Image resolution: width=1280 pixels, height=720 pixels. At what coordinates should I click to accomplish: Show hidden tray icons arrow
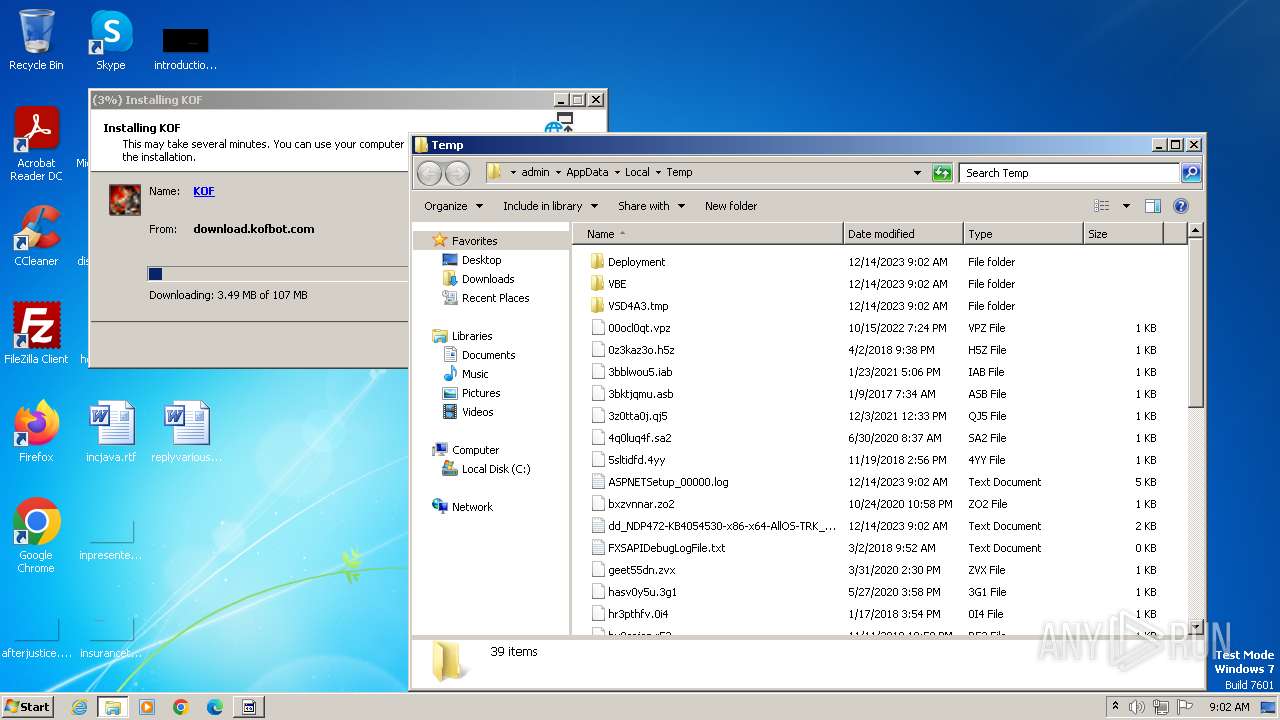(x=1115, y=706)
